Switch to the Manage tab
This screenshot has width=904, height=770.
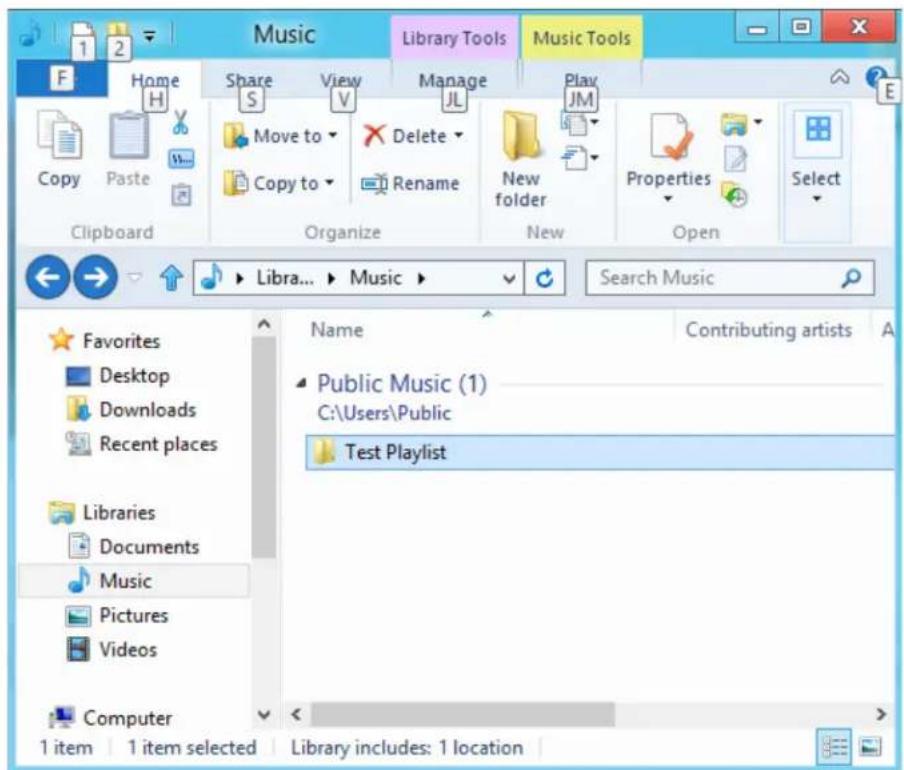(453, 80)
